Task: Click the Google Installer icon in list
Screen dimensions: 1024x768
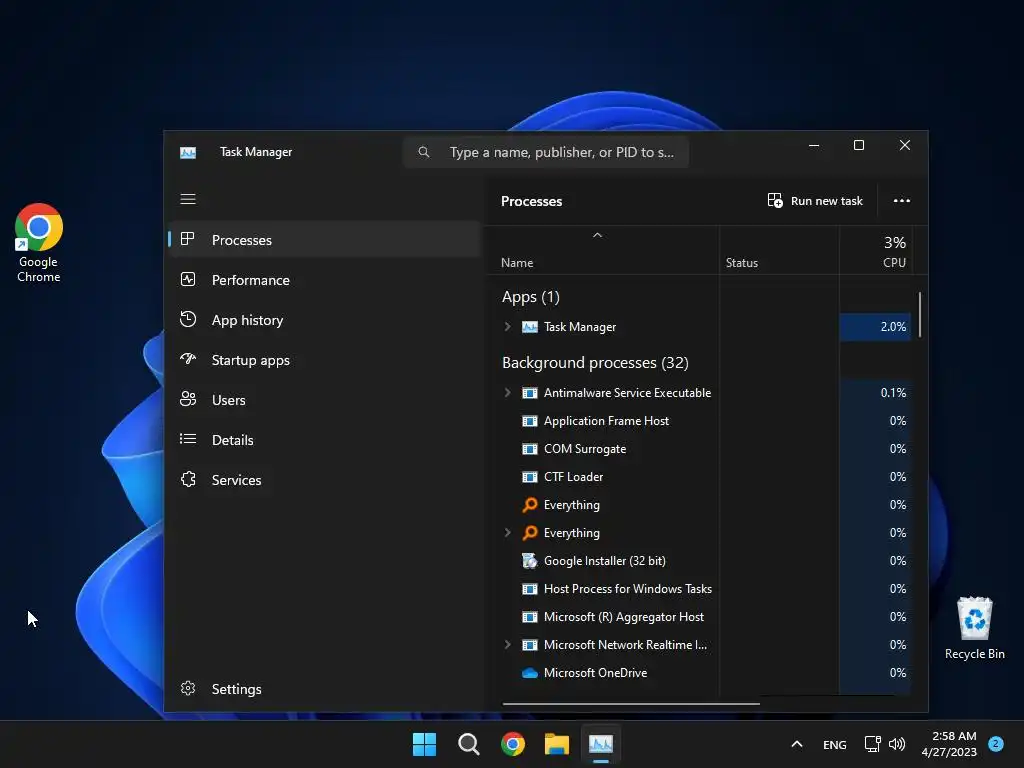Action: coord(530,561)
